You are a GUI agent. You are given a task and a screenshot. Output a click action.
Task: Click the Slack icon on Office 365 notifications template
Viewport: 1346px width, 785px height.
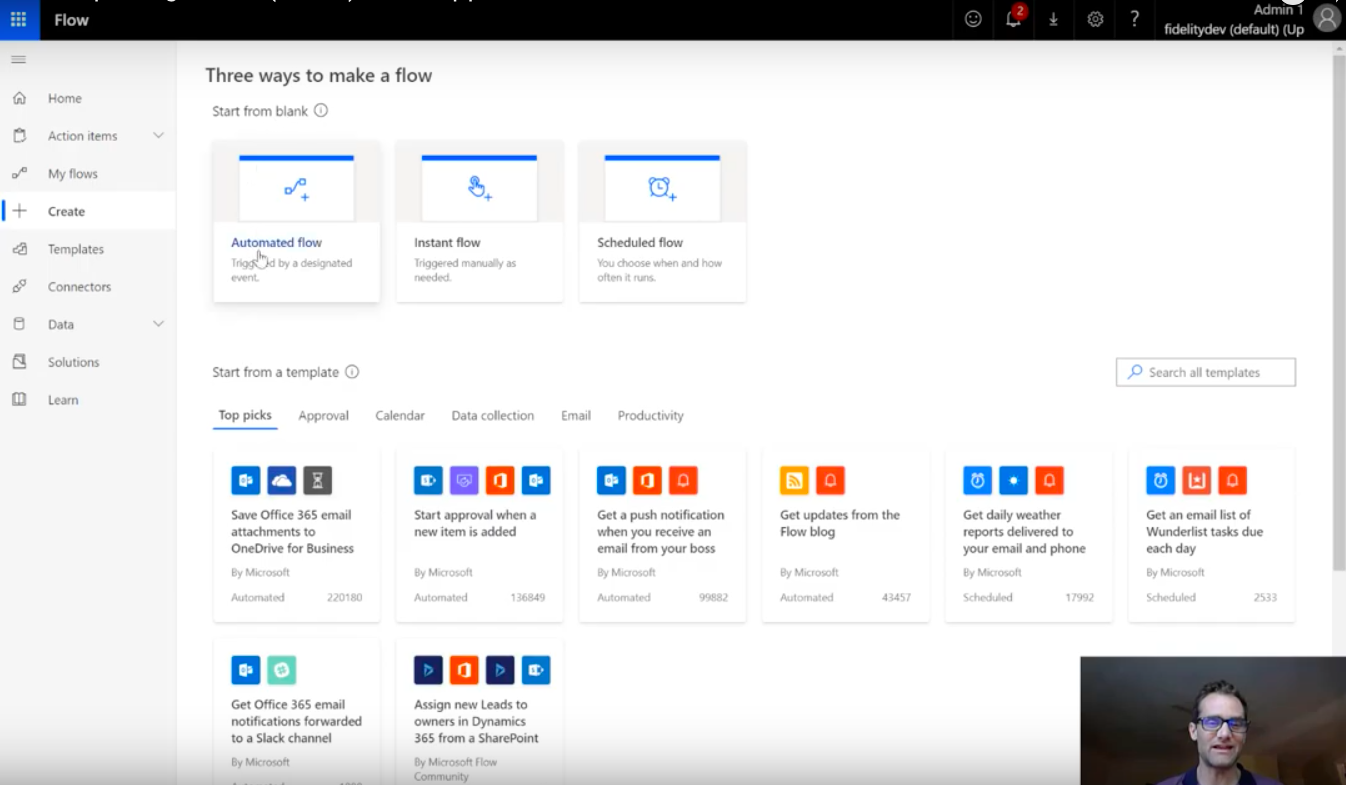point(282,670)
